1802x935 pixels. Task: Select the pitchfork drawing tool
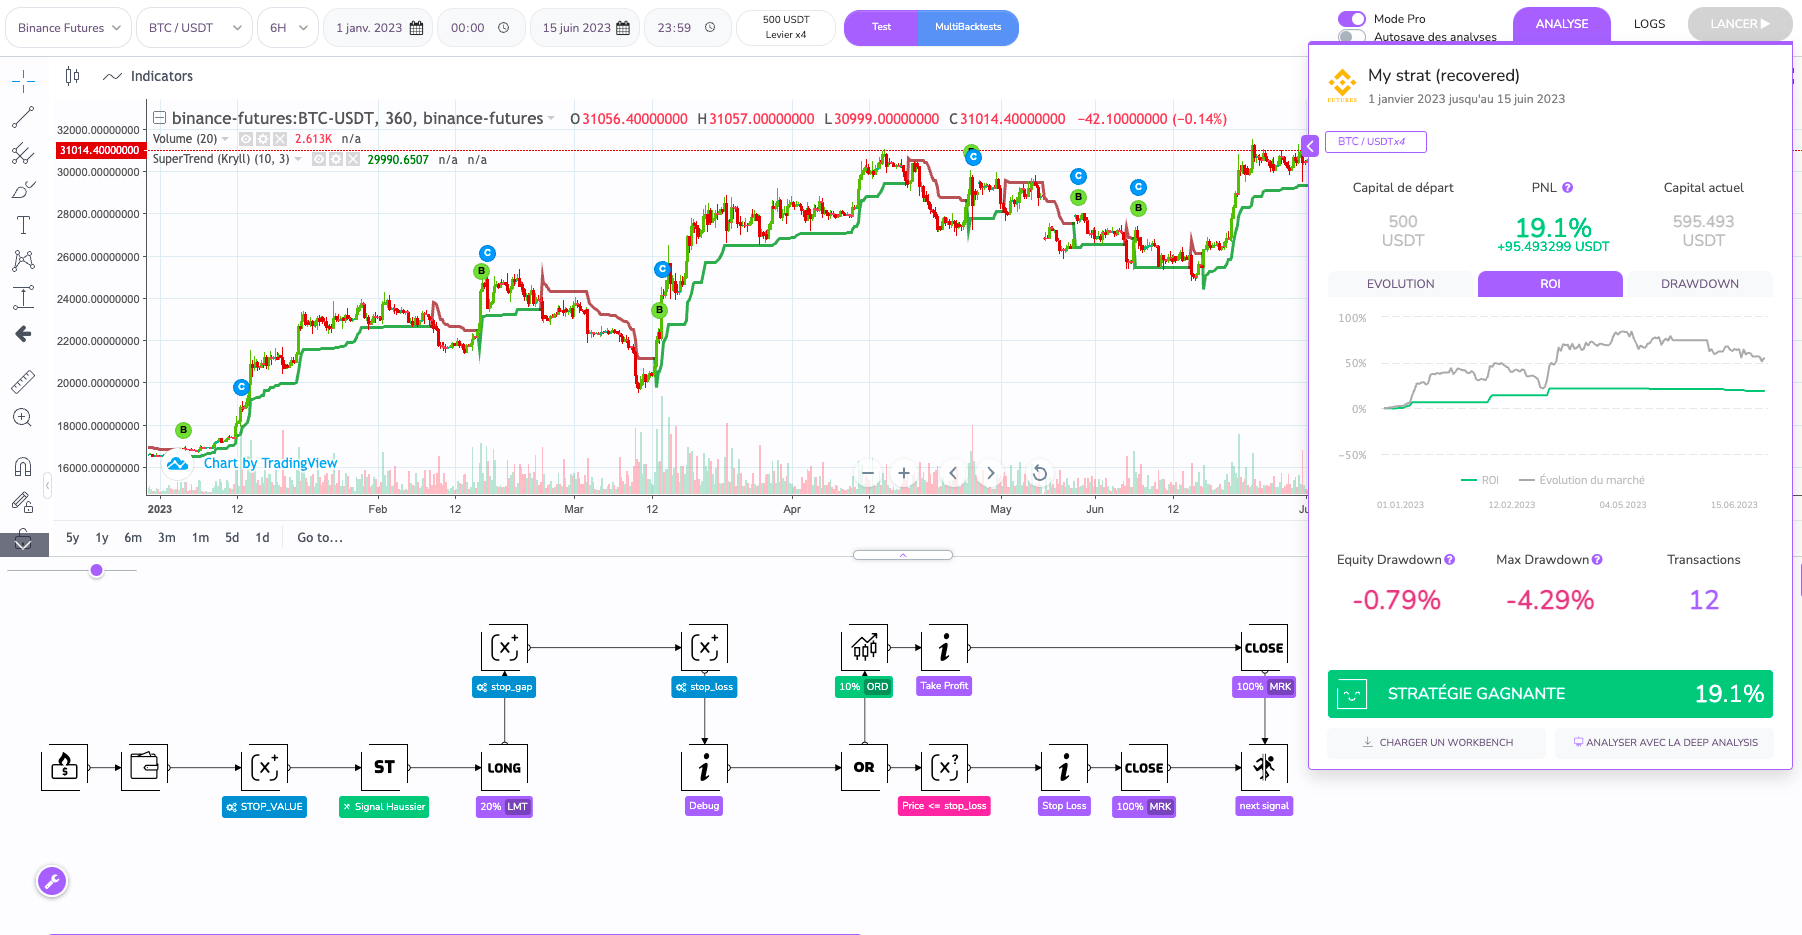click(23, 153)
